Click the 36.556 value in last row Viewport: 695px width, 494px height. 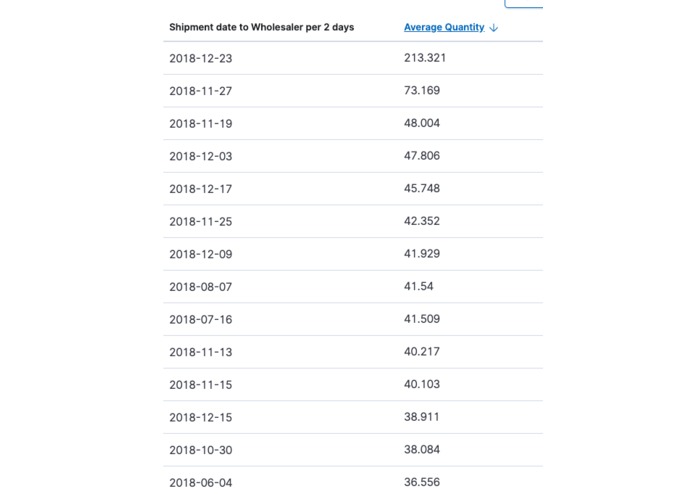pos(422,482)
